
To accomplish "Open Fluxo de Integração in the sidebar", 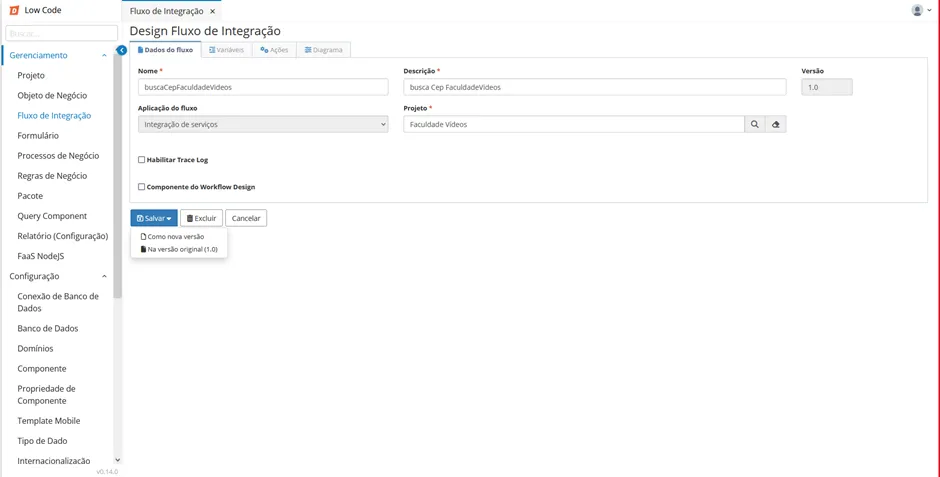I will (x=54, y=116).
